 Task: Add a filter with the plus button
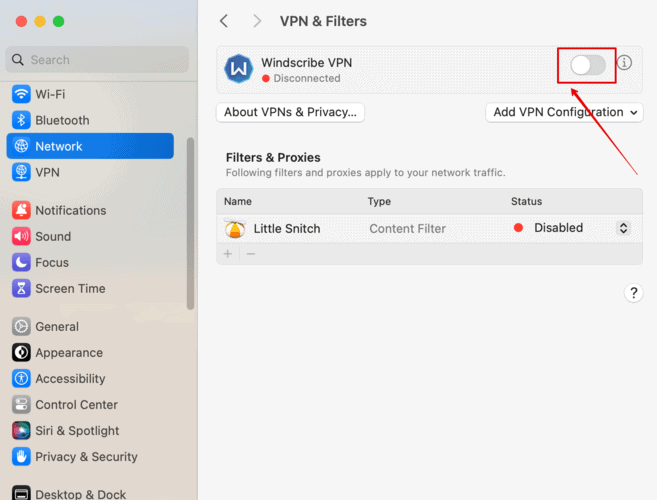pyautogui.click(x=228, y=254)
